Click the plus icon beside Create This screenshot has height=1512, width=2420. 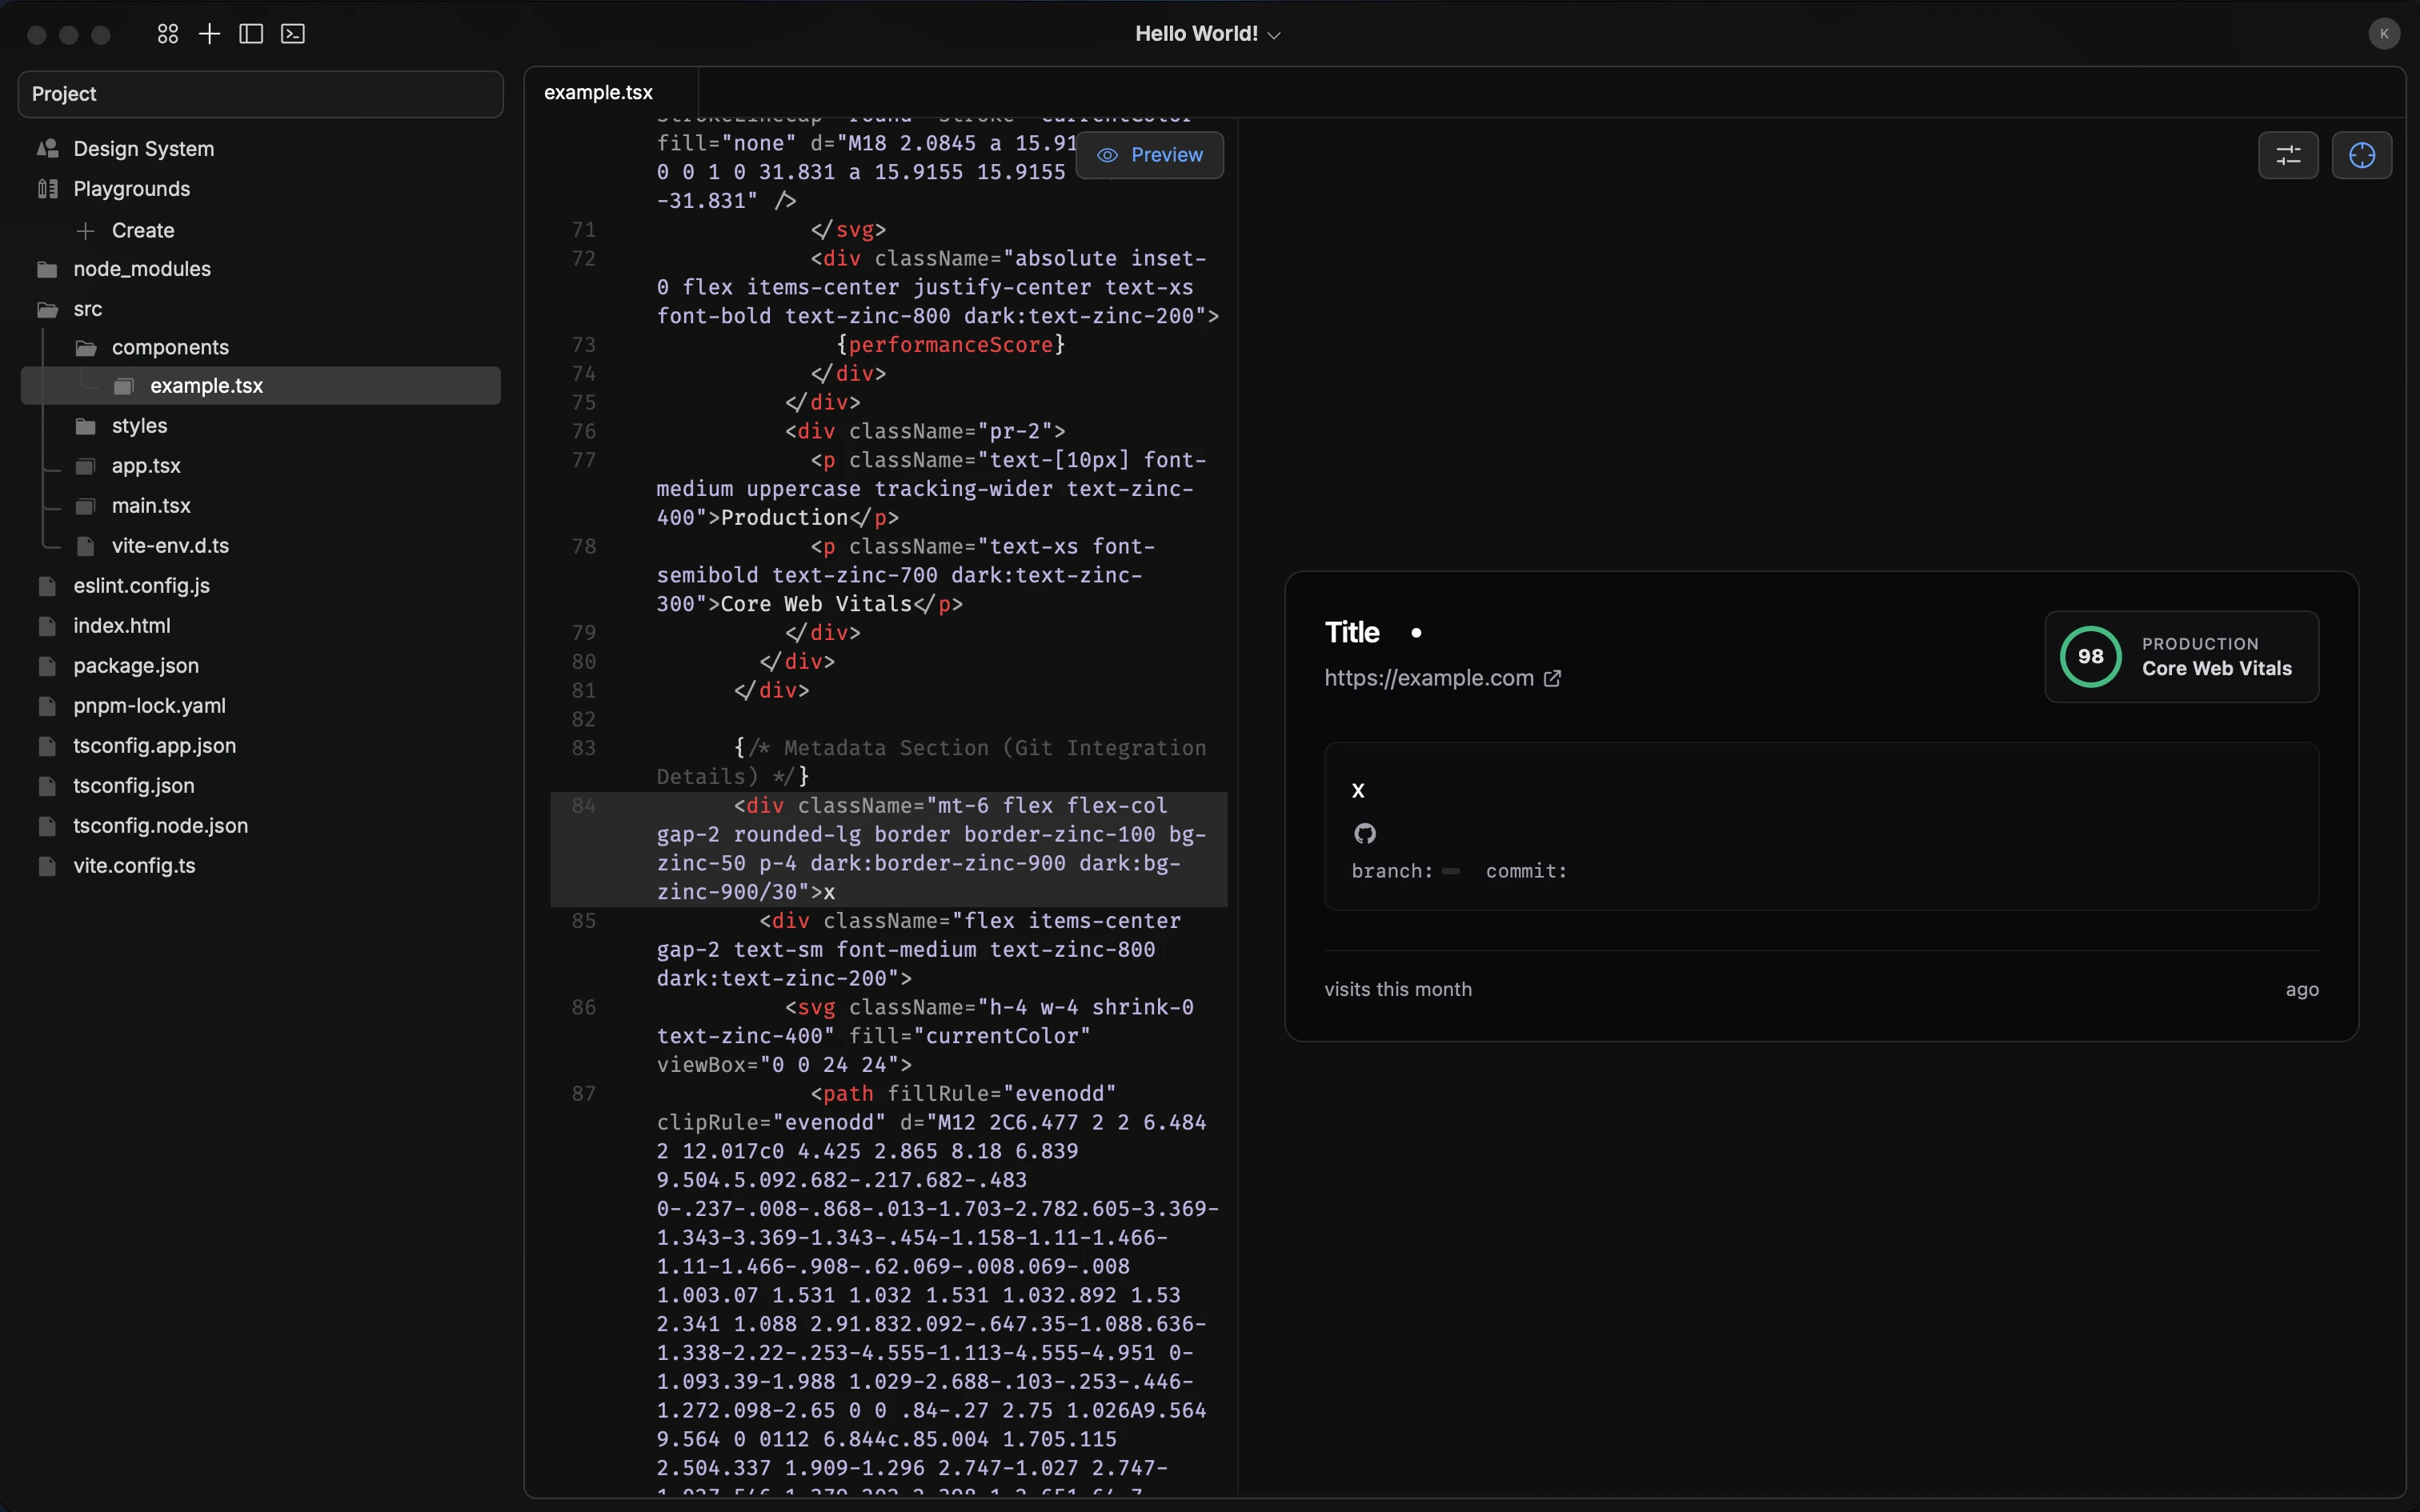tap(86, 231)
